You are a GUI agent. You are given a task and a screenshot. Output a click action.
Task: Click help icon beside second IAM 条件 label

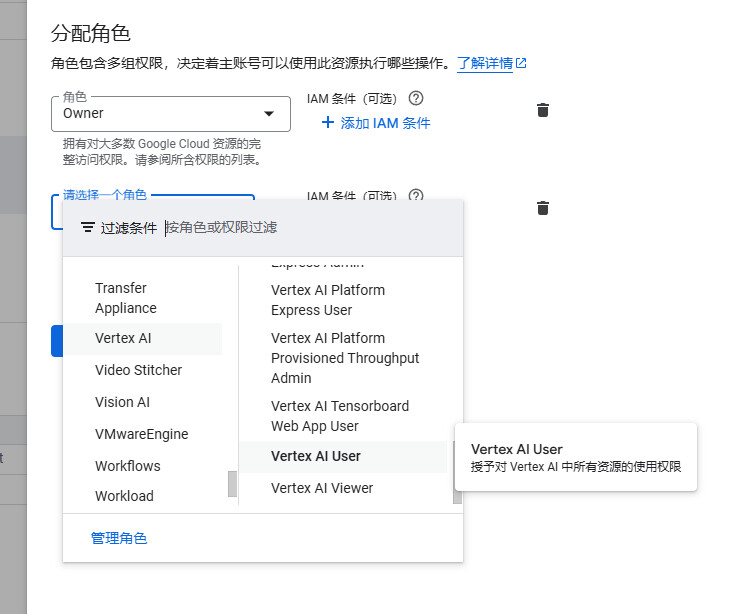[x=416, y=196]
